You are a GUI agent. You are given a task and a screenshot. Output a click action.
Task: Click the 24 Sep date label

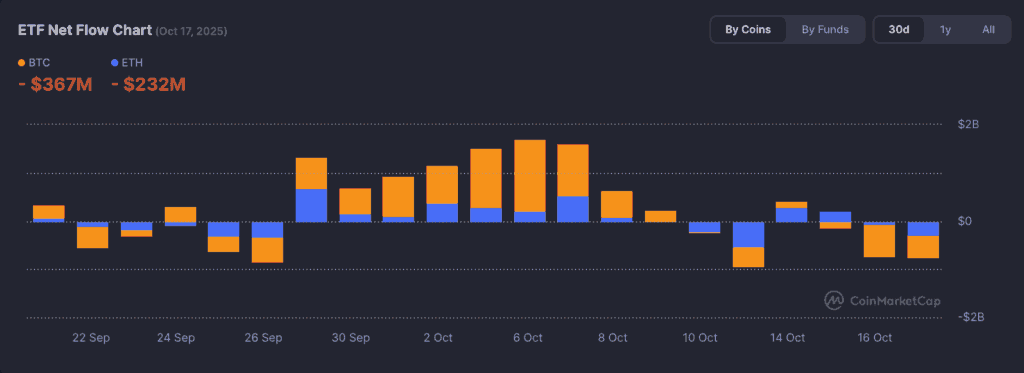[x=176, y=338]
